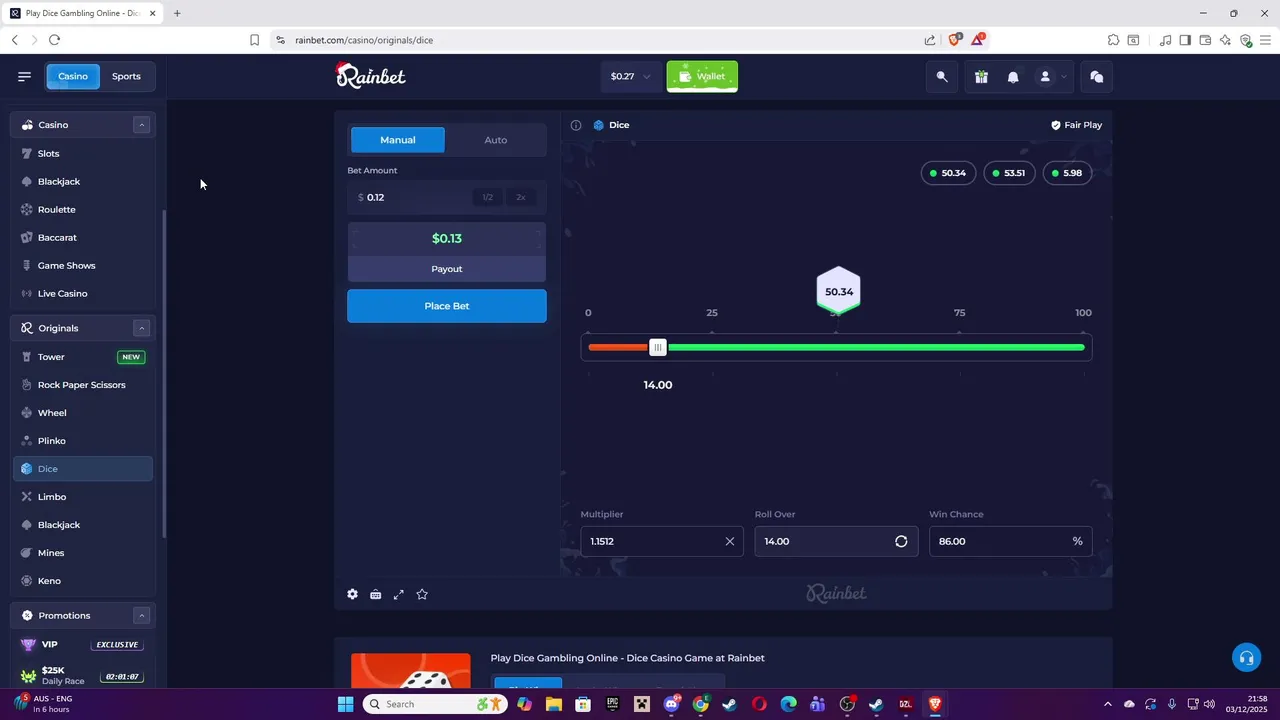The width and height of the screenshot is (1280, 720).
Task: Click the game info icon
Action: [x=576, y=125]
